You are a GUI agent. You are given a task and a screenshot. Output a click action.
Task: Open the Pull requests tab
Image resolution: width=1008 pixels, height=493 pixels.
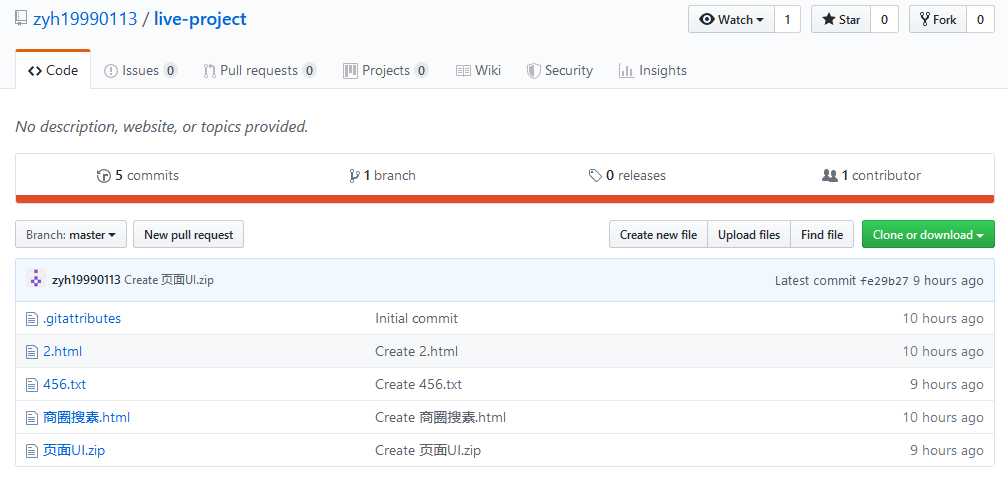click(259, 71)
